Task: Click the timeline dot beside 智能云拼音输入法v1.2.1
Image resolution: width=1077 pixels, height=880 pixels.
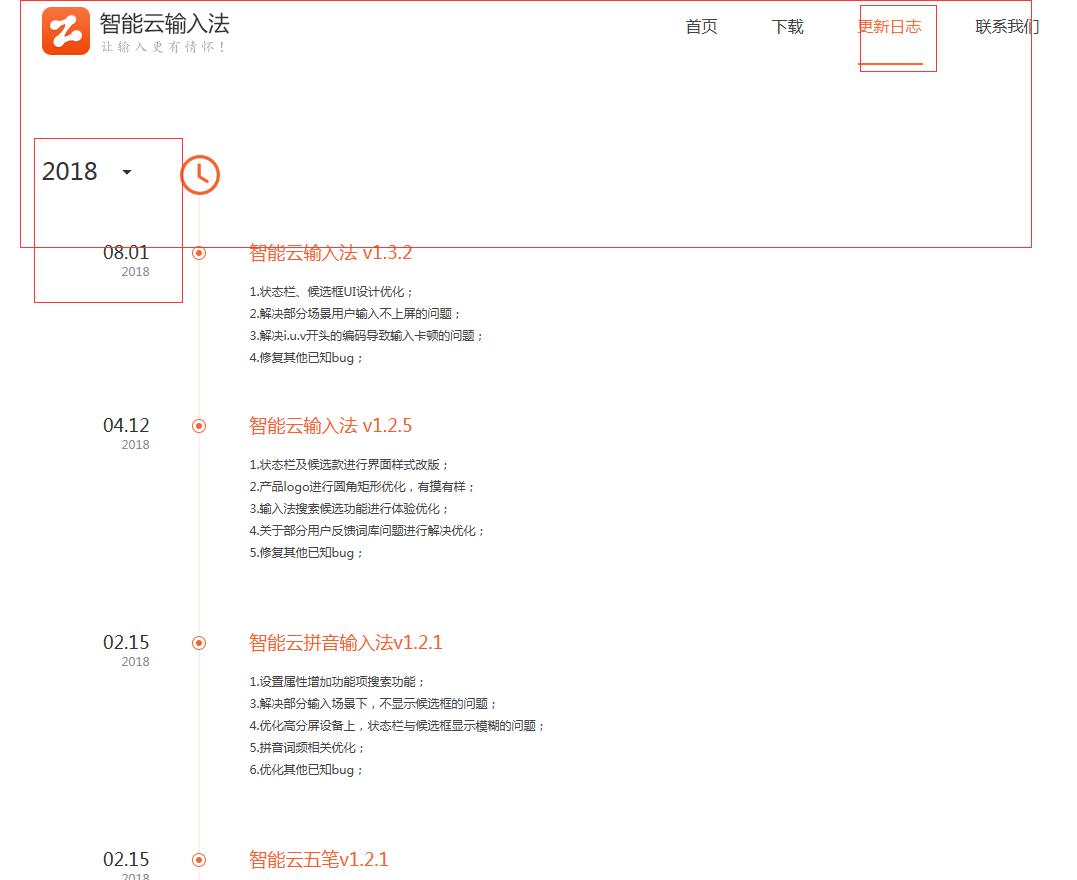Action: tap(198, 643)
